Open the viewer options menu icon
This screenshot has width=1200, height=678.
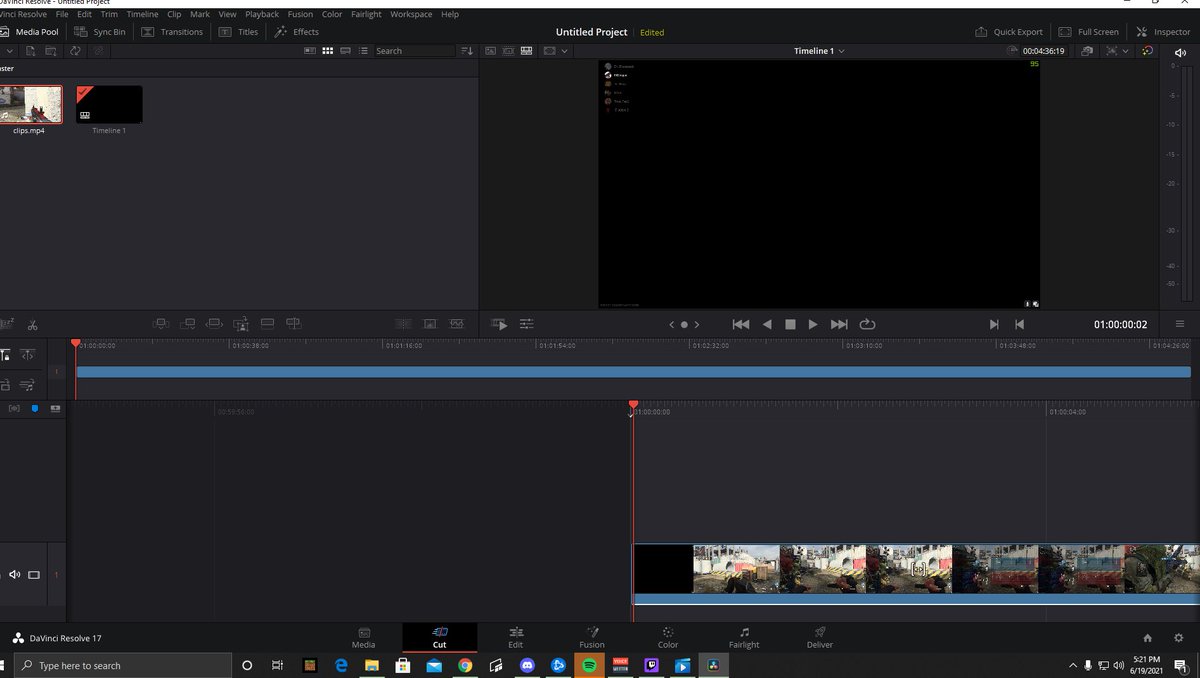click(1180, 324)
